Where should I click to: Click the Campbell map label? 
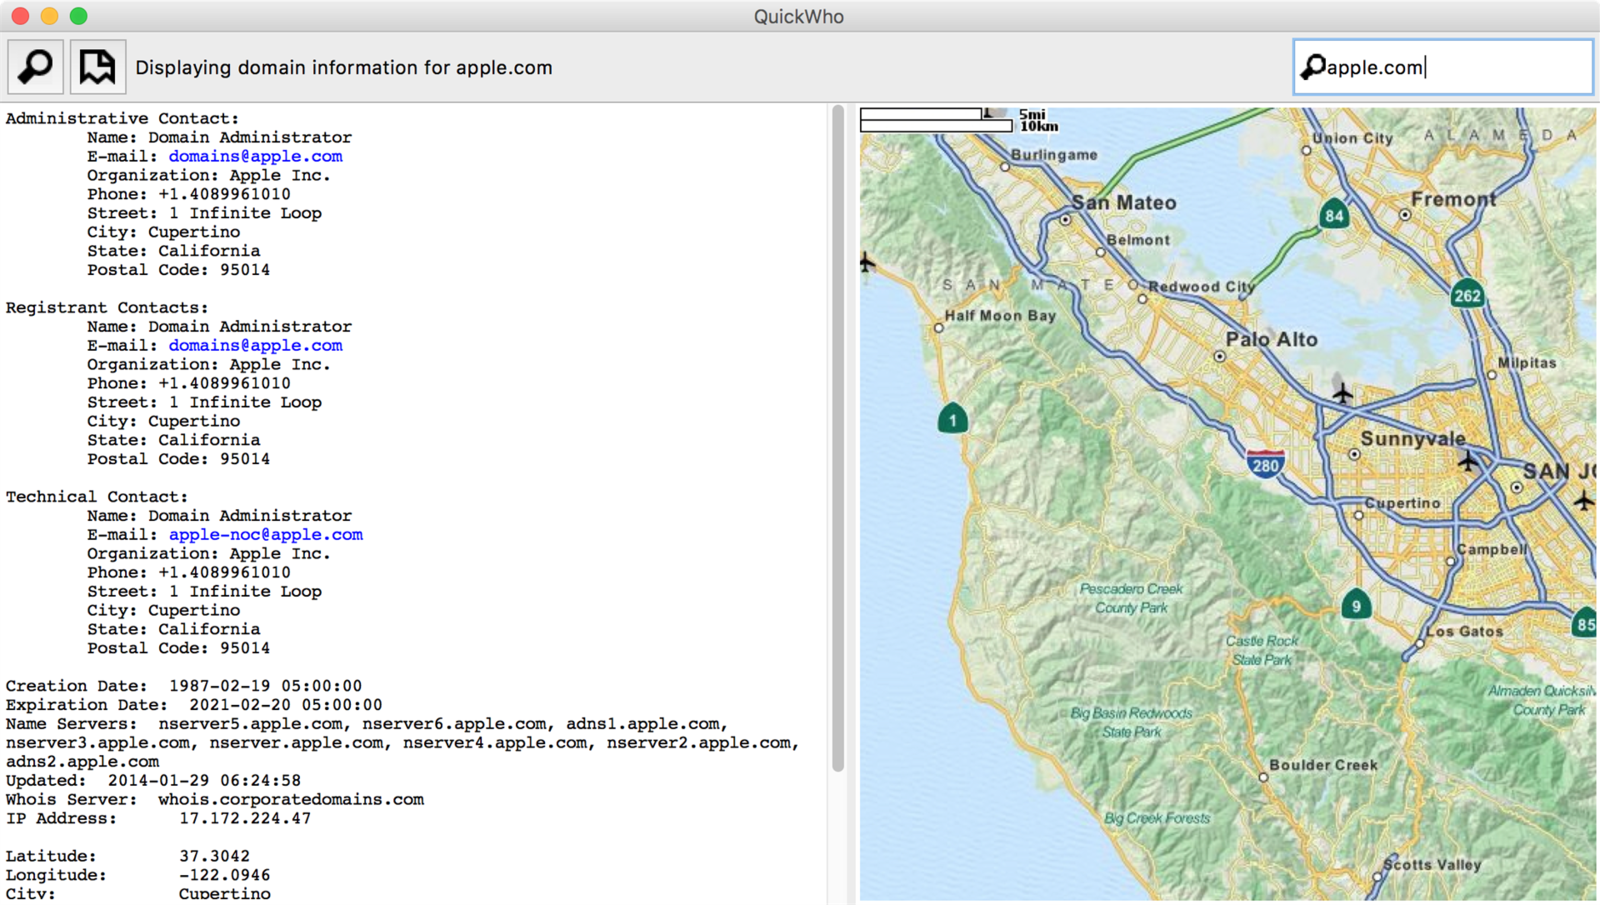coord(1491,549)
